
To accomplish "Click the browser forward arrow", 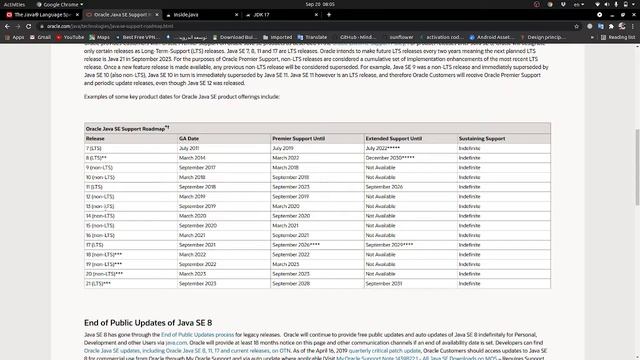I will [18, 26].
